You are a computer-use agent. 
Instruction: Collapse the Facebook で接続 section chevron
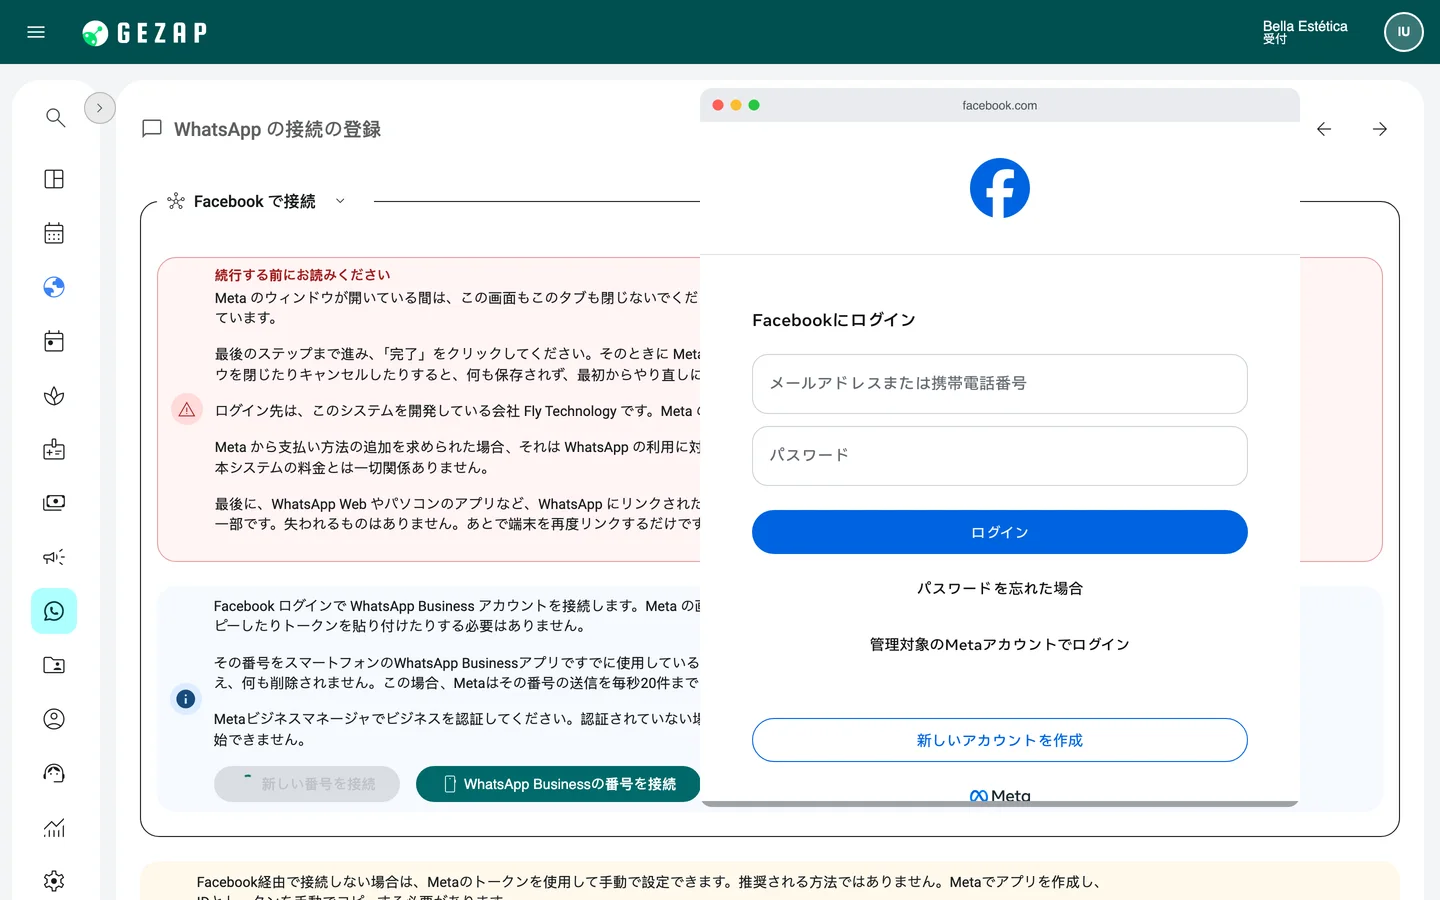click(340, 201)
